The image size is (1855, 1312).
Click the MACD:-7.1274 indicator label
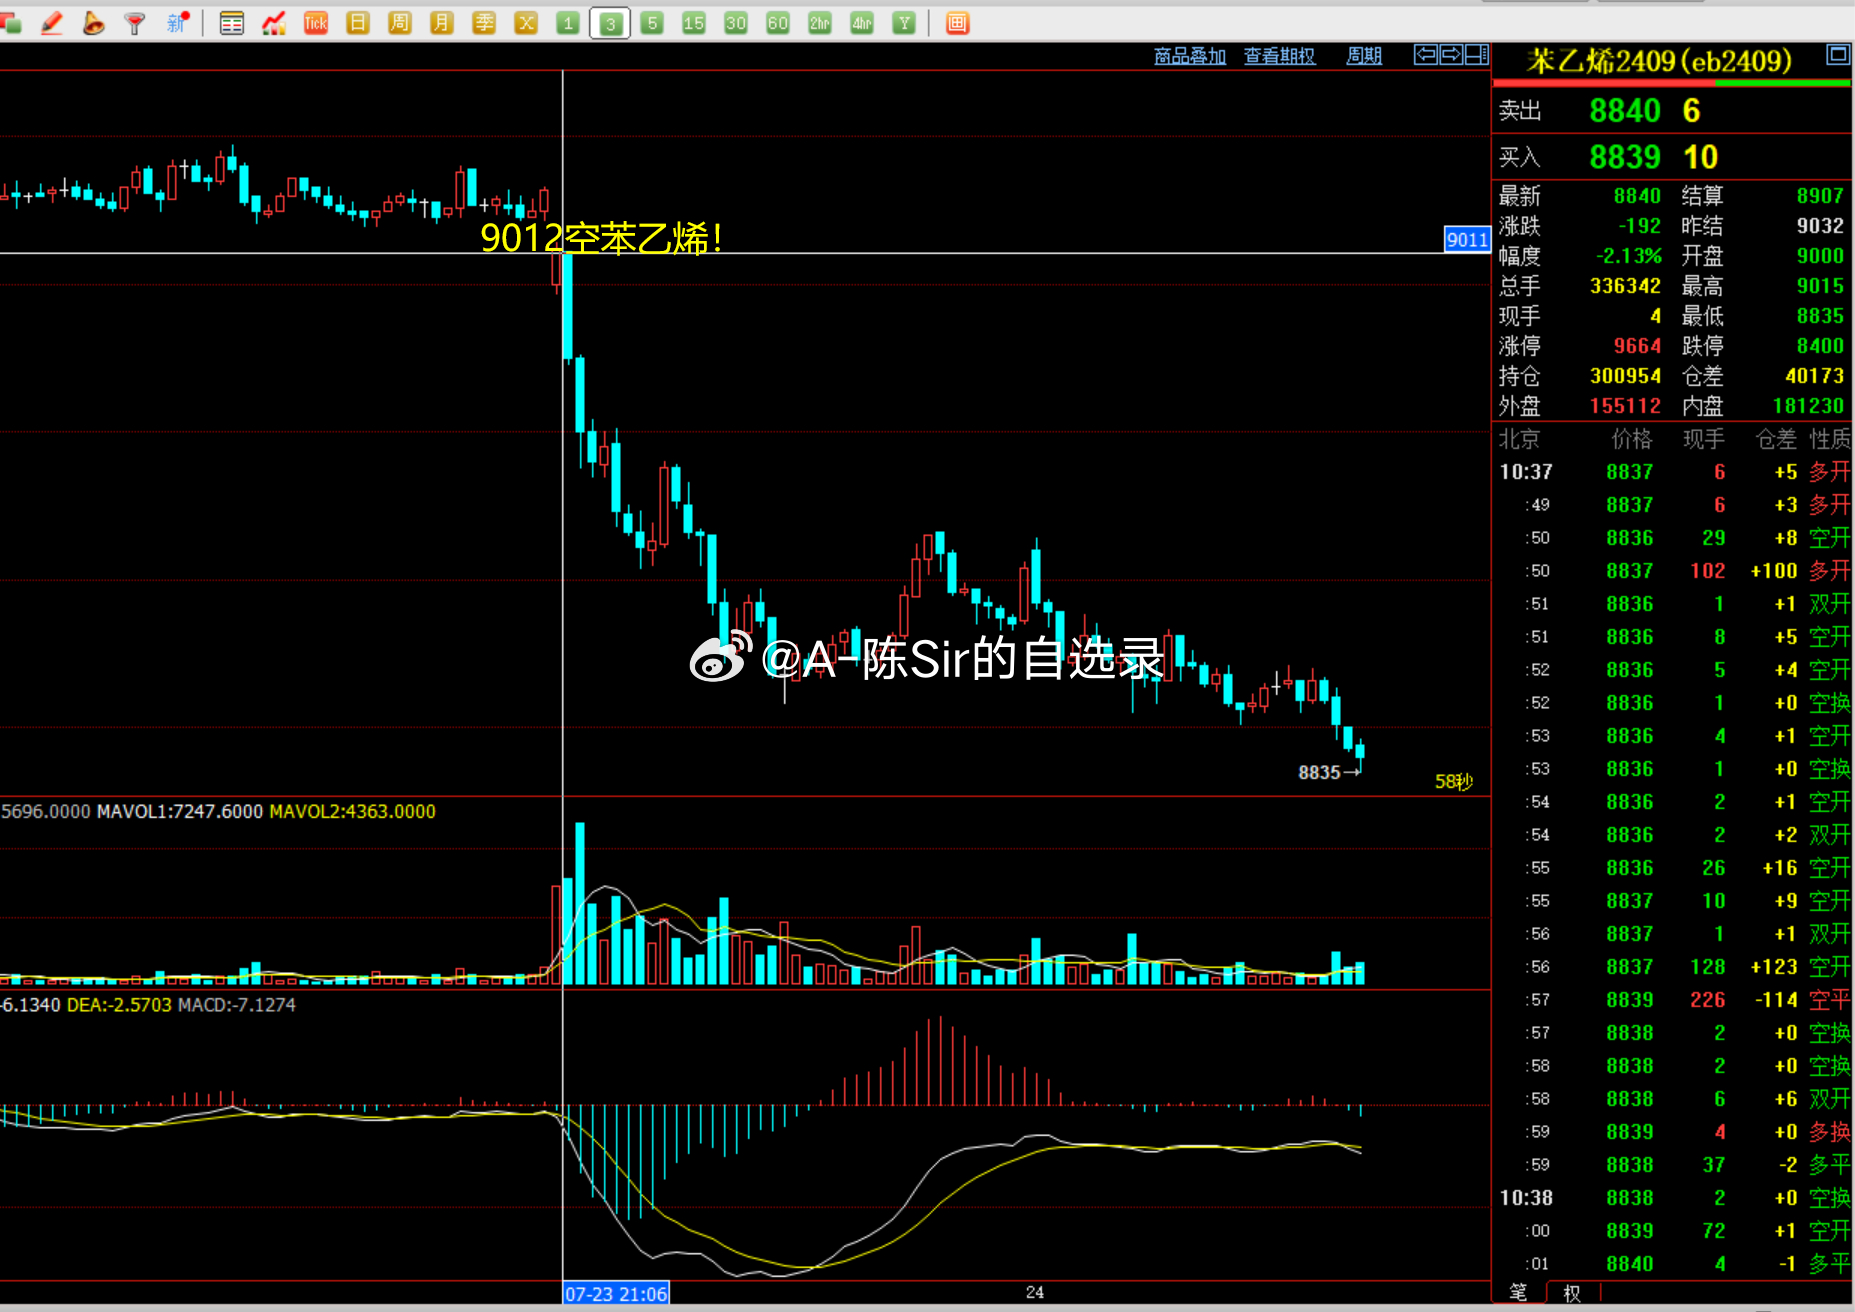[236, 1004]
